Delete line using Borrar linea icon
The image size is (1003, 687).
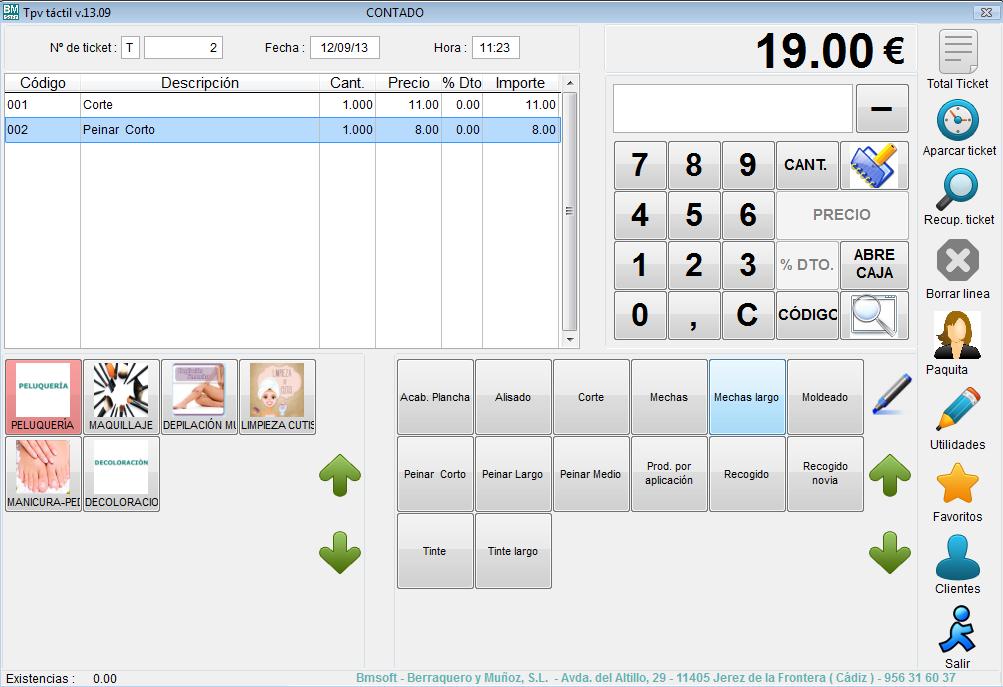click(x=957, y=262)
